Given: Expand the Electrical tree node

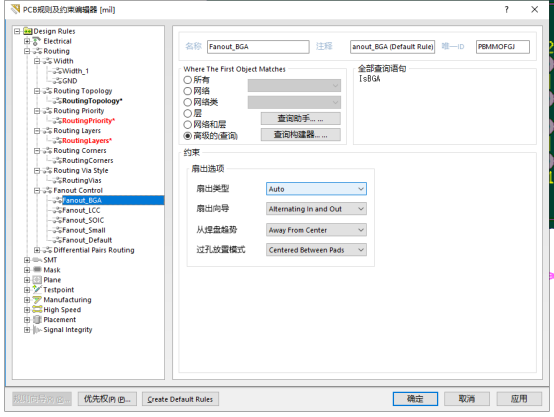Looking at the screenshot, I should [x=27, y=41].
